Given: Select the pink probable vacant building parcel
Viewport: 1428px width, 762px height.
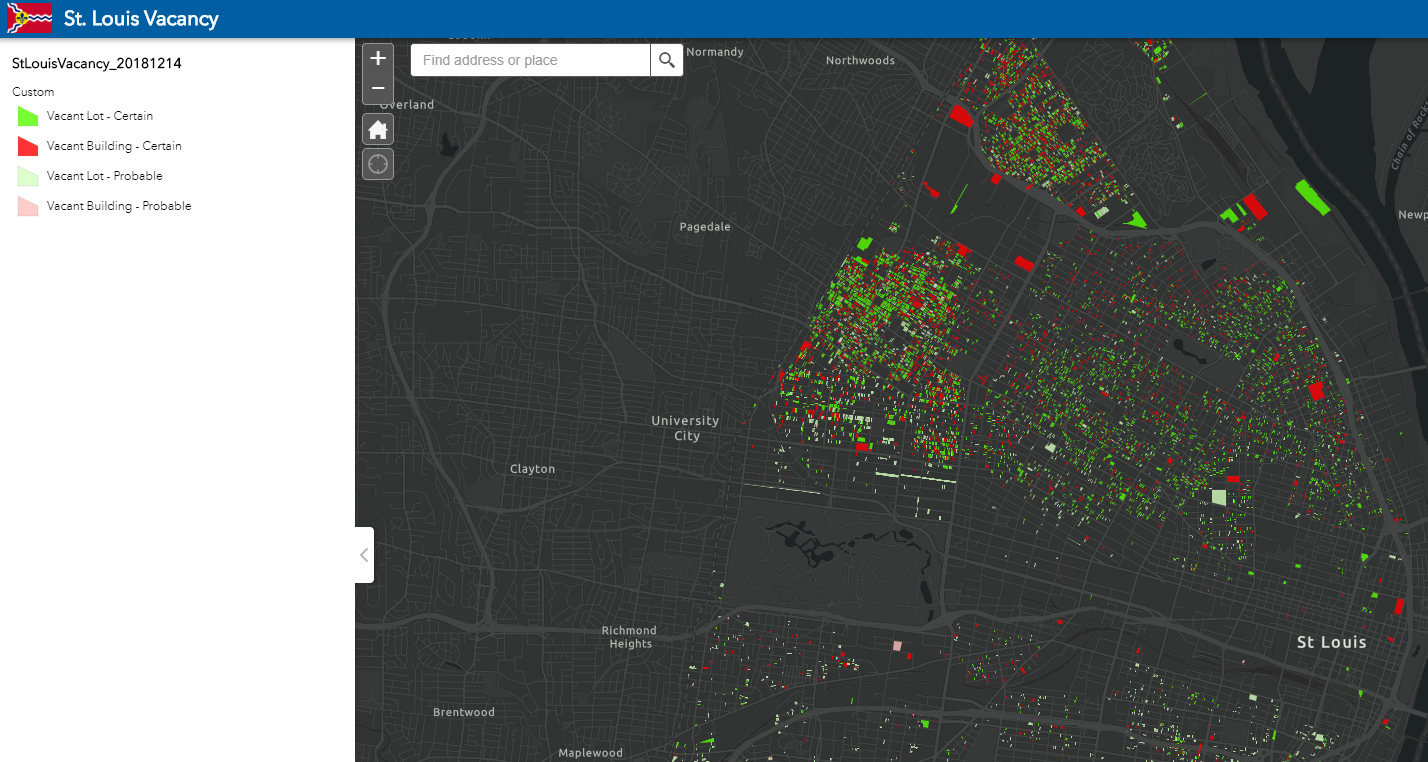Looking at the screenshot, I should click(x=897, y=646).
